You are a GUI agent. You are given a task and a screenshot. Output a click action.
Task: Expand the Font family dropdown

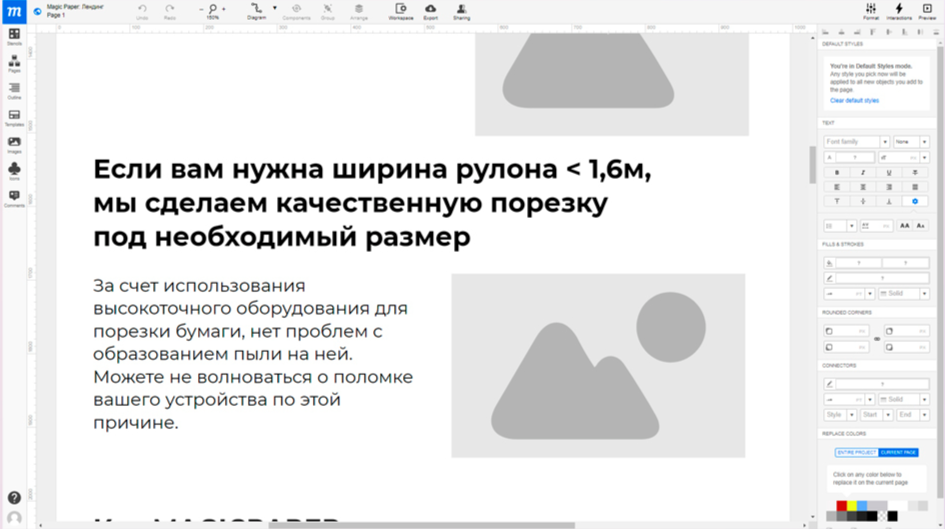(x=855, y=142)
